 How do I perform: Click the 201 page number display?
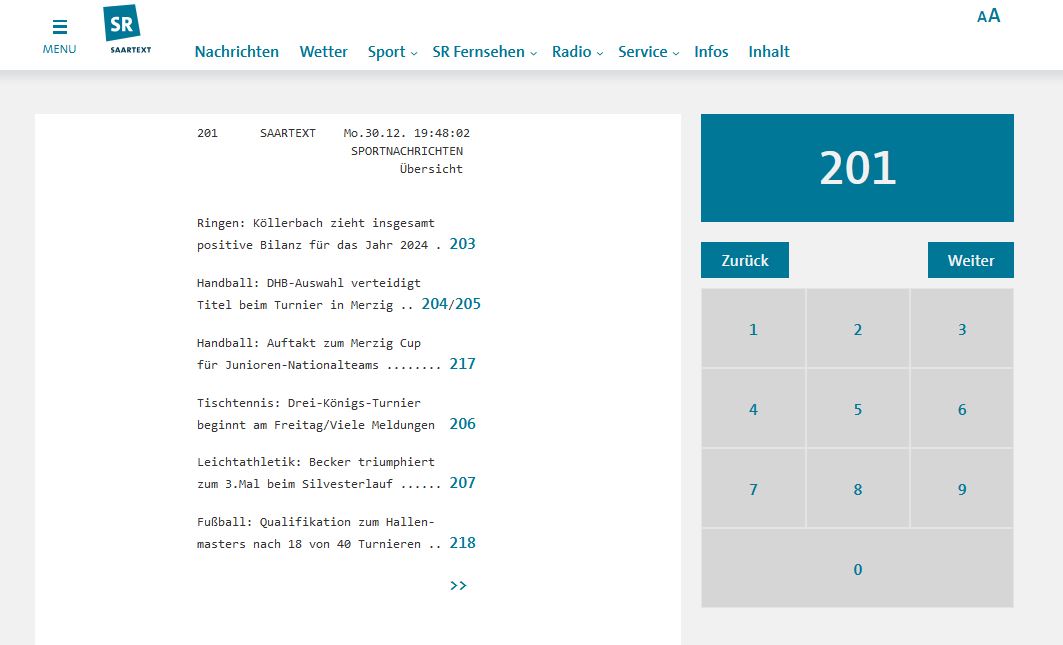tap(857, 168)
